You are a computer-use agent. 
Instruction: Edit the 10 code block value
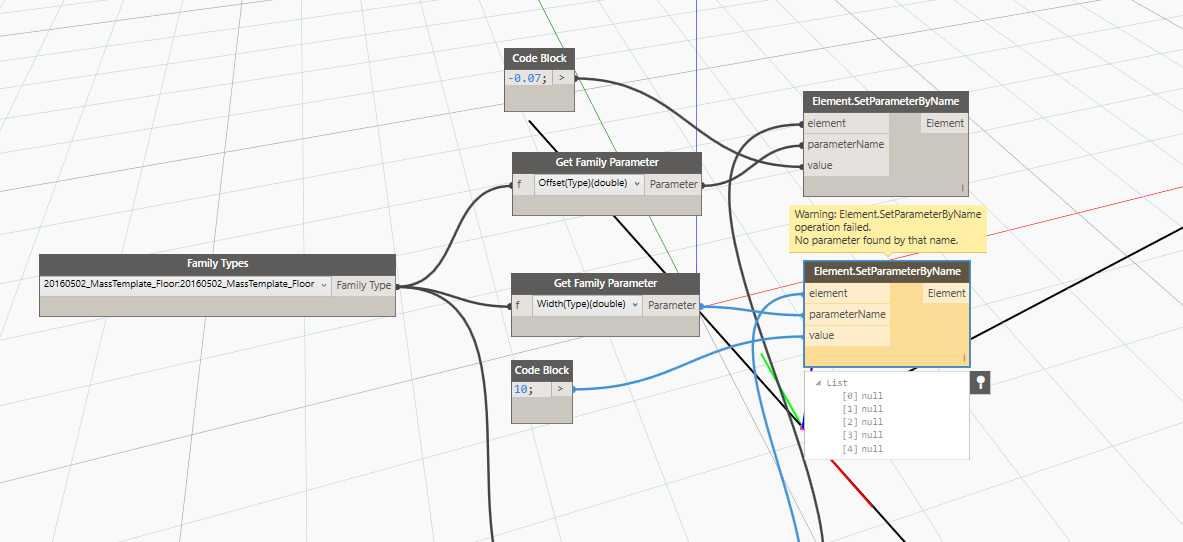(524, 390)
